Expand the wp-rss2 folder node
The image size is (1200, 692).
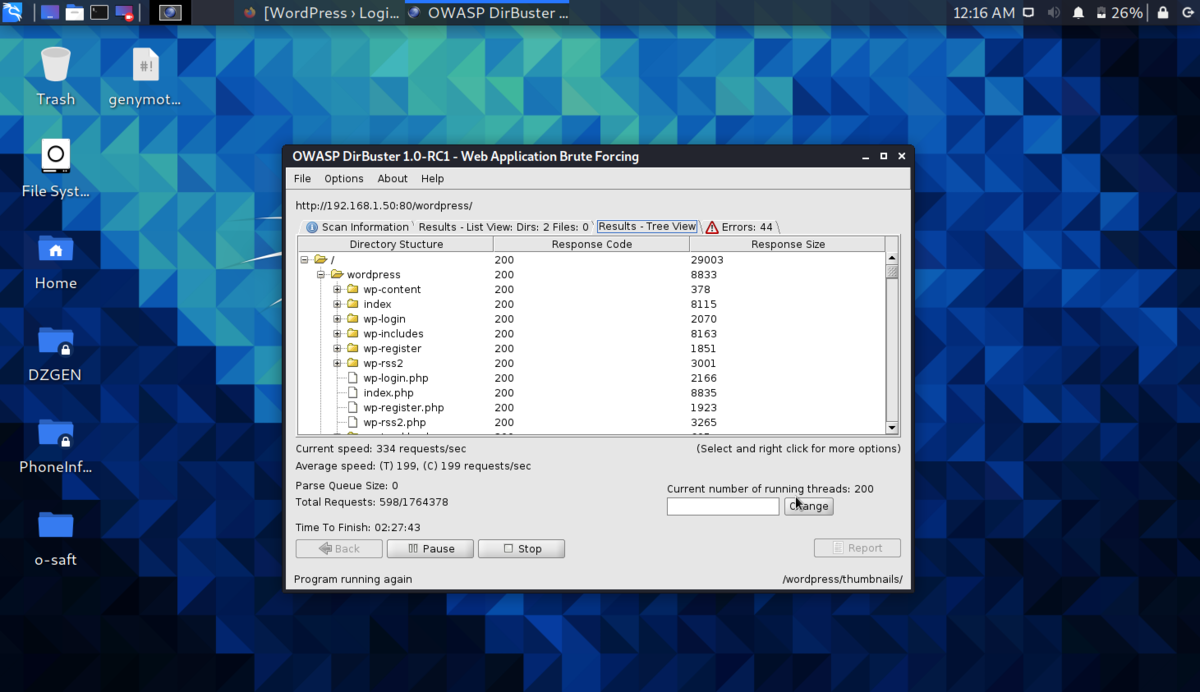(337, 363)
